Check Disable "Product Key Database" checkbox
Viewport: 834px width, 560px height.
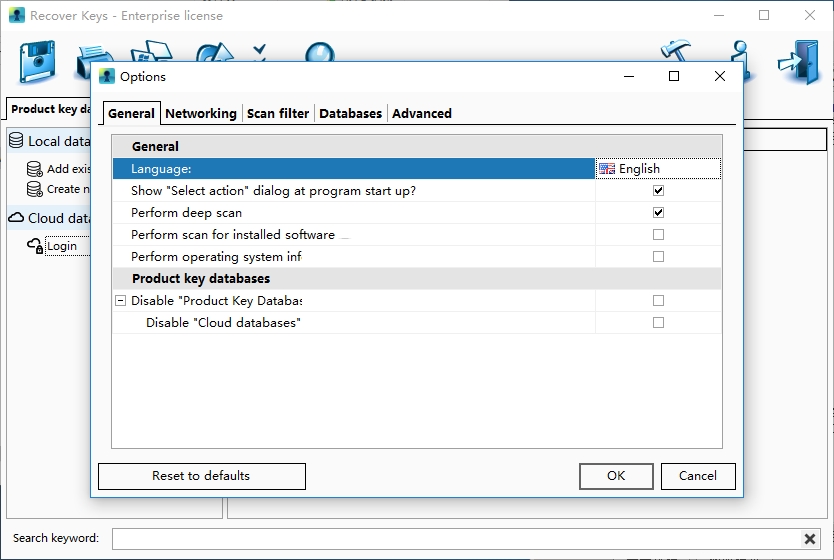pos(658,301)
